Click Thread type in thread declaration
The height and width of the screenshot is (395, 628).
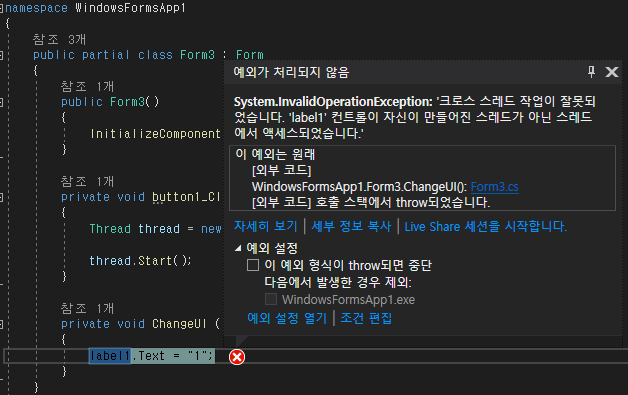(x=110, y=229)
